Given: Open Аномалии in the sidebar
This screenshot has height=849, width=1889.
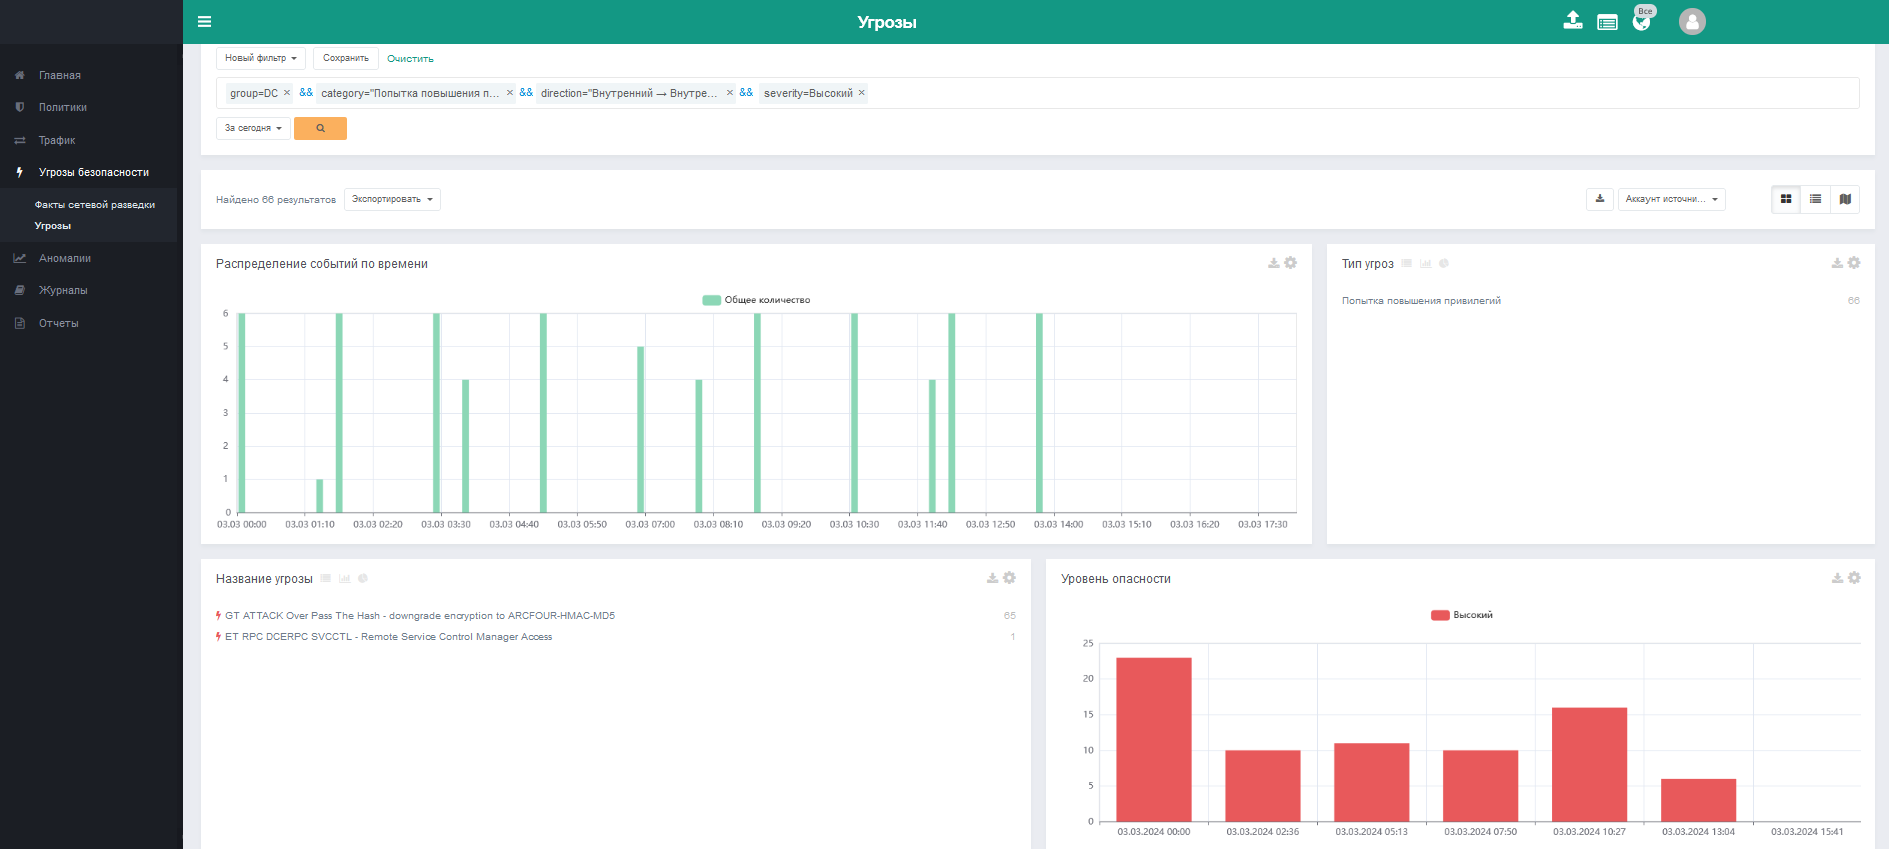Looking at the screenshot, I should pyautogui.click(x=65, y=258).
